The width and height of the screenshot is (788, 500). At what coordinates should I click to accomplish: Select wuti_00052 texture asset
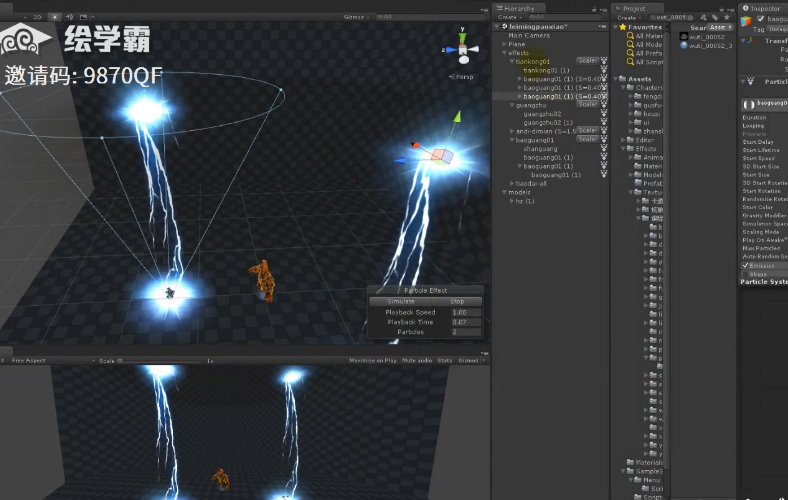click(x=703, y=37)
